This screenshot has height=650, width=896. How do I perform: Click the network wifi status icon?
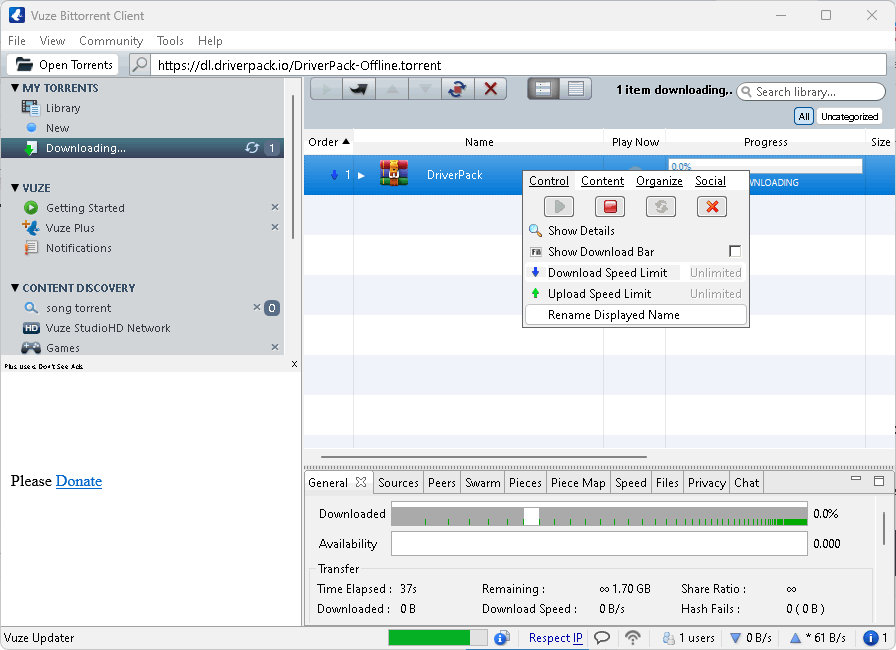[633, 637]
